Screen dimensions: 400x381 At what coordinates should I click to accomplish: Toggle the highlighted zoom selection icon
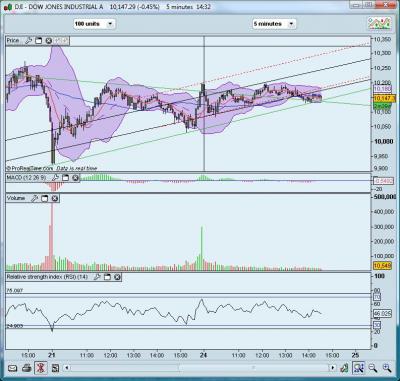tap(359, 368)
